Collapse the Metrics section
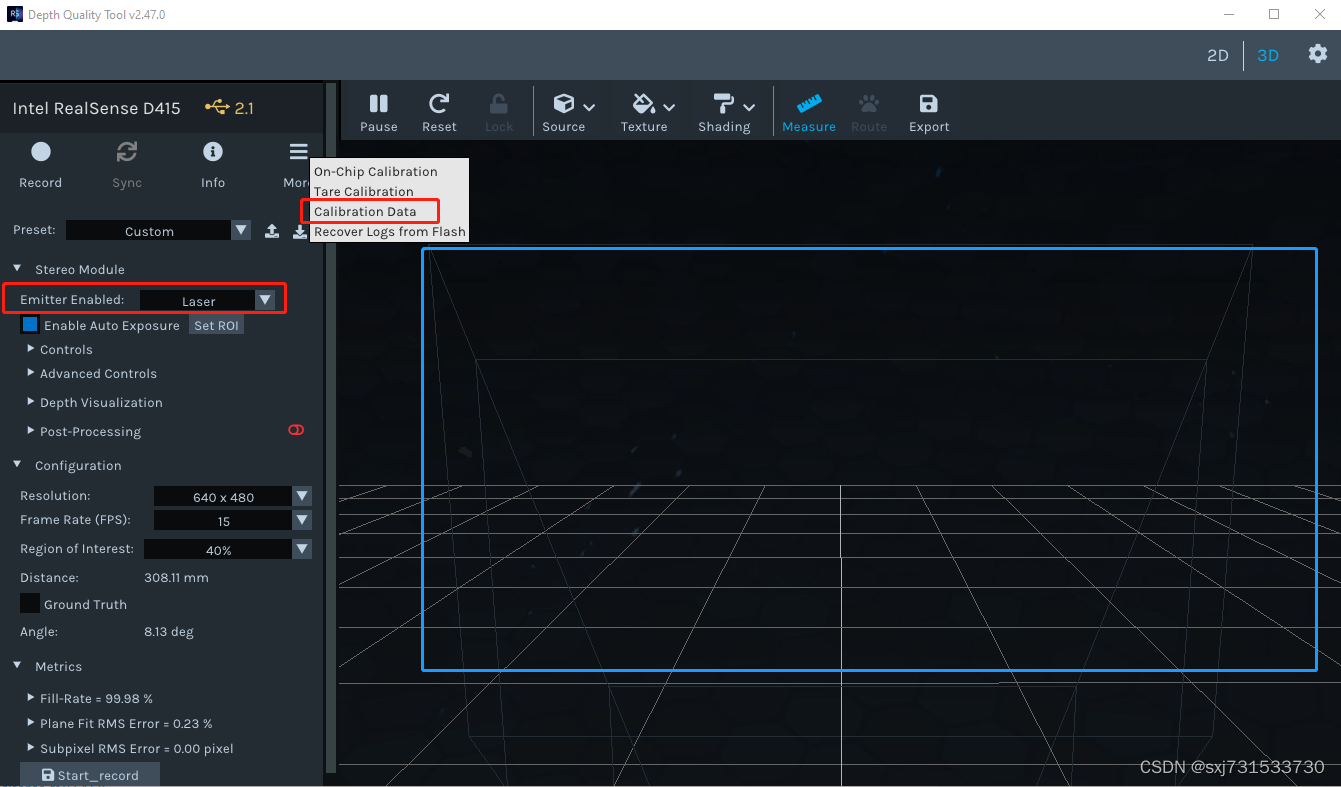1341x787 pixels. click(x=17, y=666)
